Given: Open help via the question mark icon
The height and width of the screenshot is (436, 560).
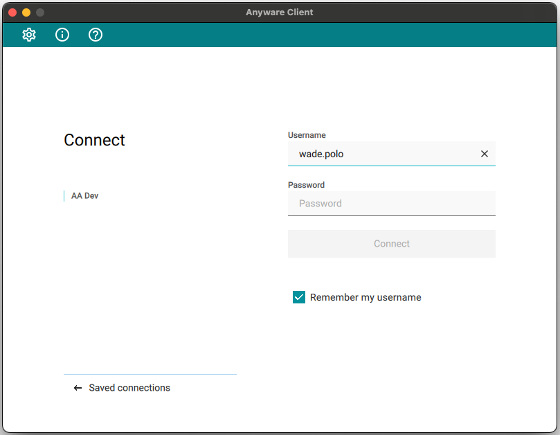Looking at the screenshot, I should point(95,35).
